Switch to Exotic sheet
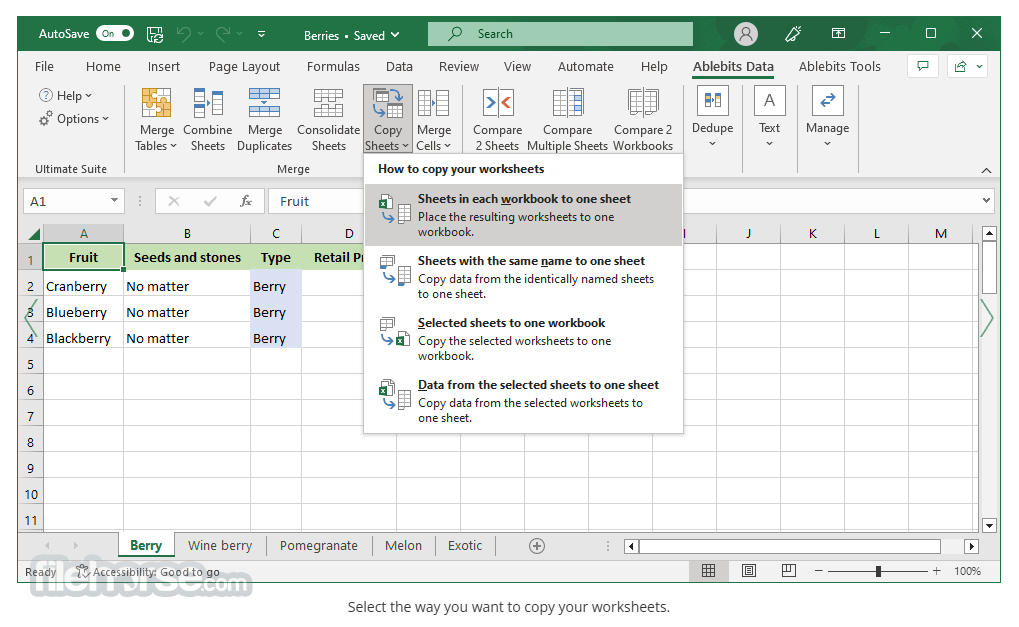The width and height of the screenshot is (1019, 627). (465, 546)
